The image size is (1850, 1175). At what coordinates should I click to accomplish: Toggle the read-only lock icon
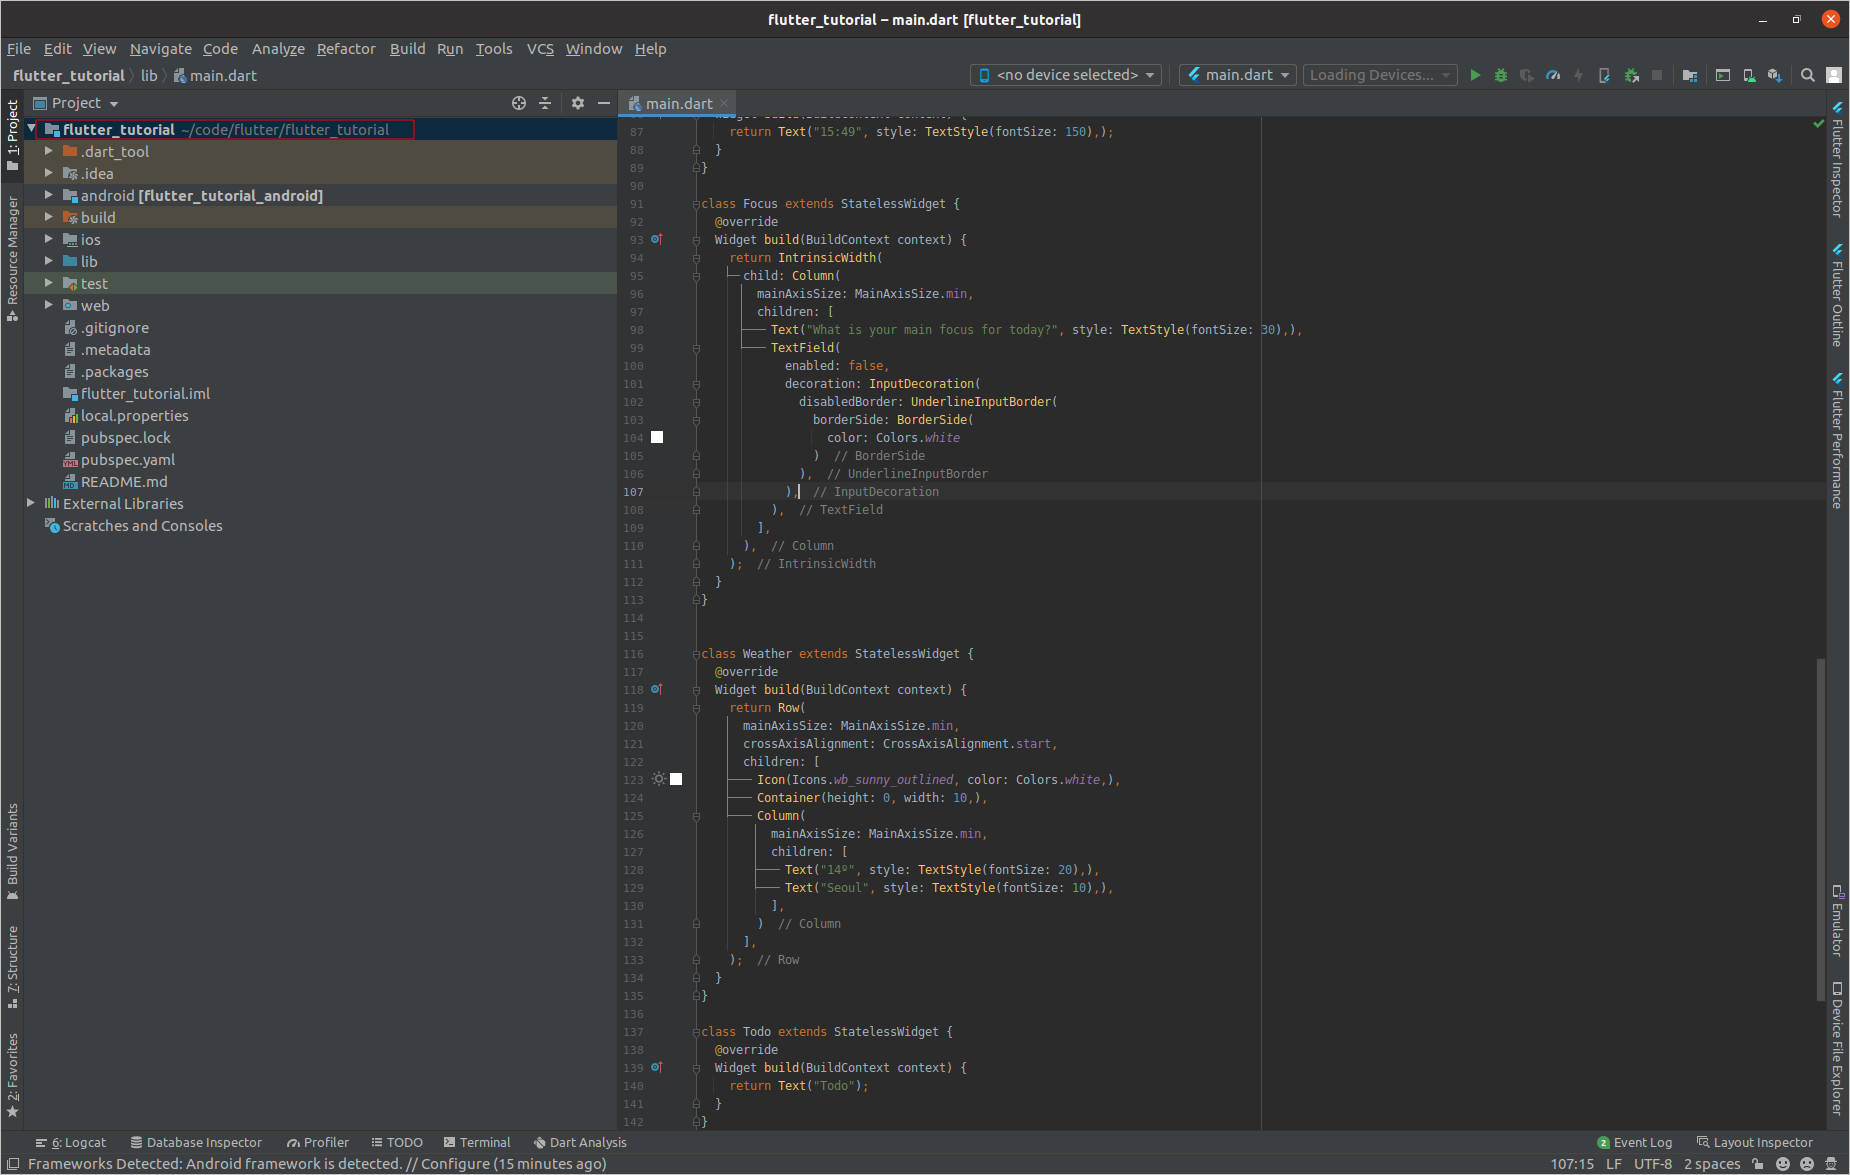(x=1758, y=1164)
